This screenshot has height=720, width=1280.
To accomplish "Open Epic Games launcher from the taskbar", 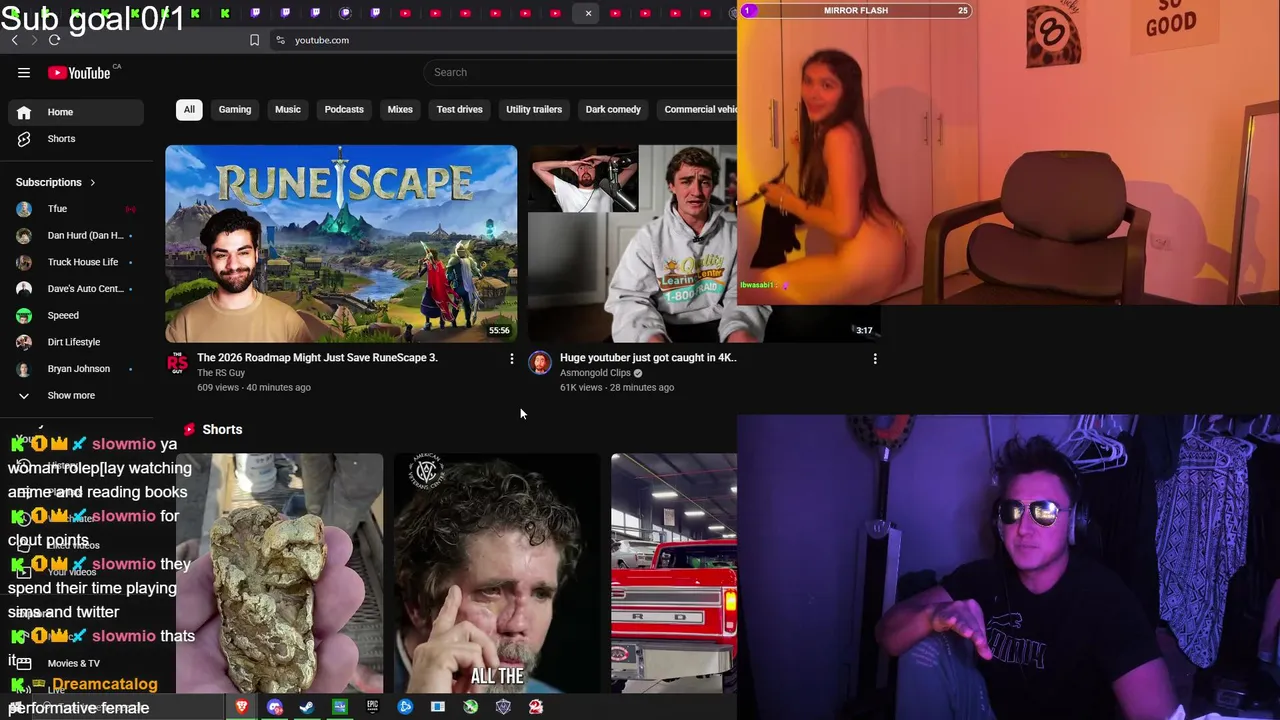I will click(372, 707).
